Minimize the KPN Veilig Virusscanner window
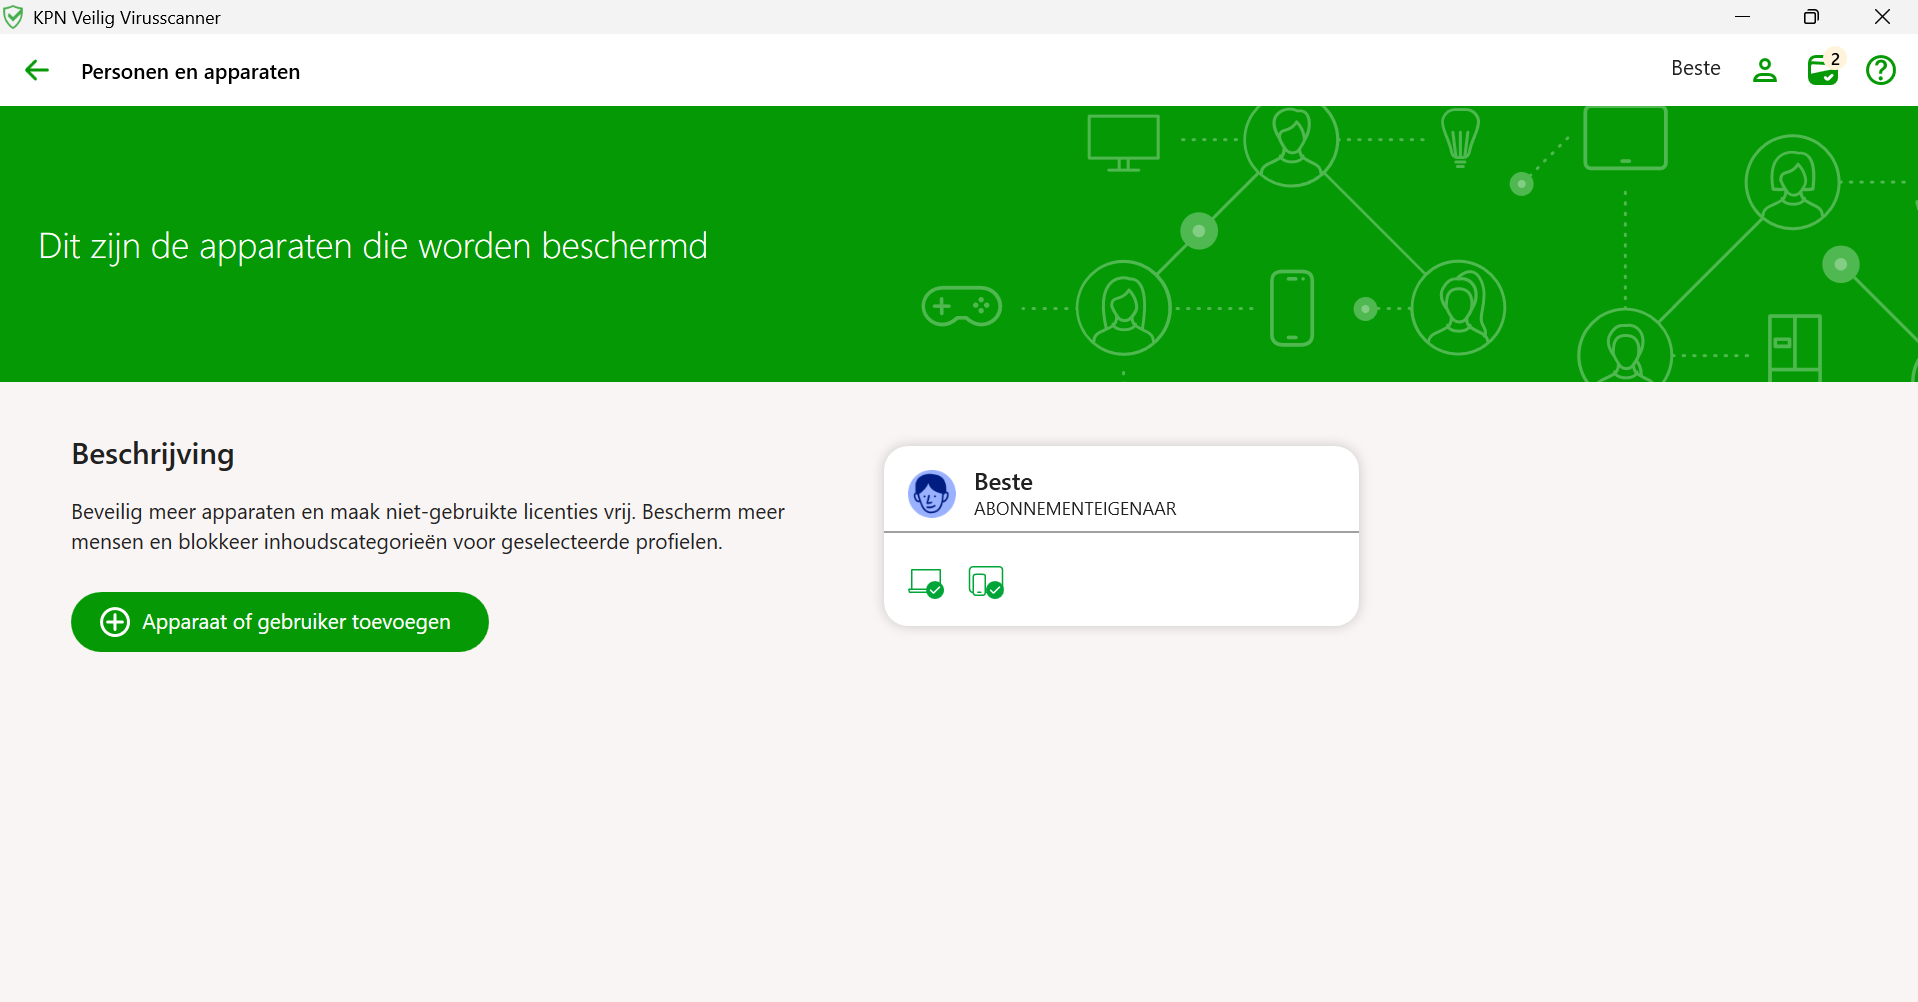The image size is (1918, 1002). click(1742, 17)
